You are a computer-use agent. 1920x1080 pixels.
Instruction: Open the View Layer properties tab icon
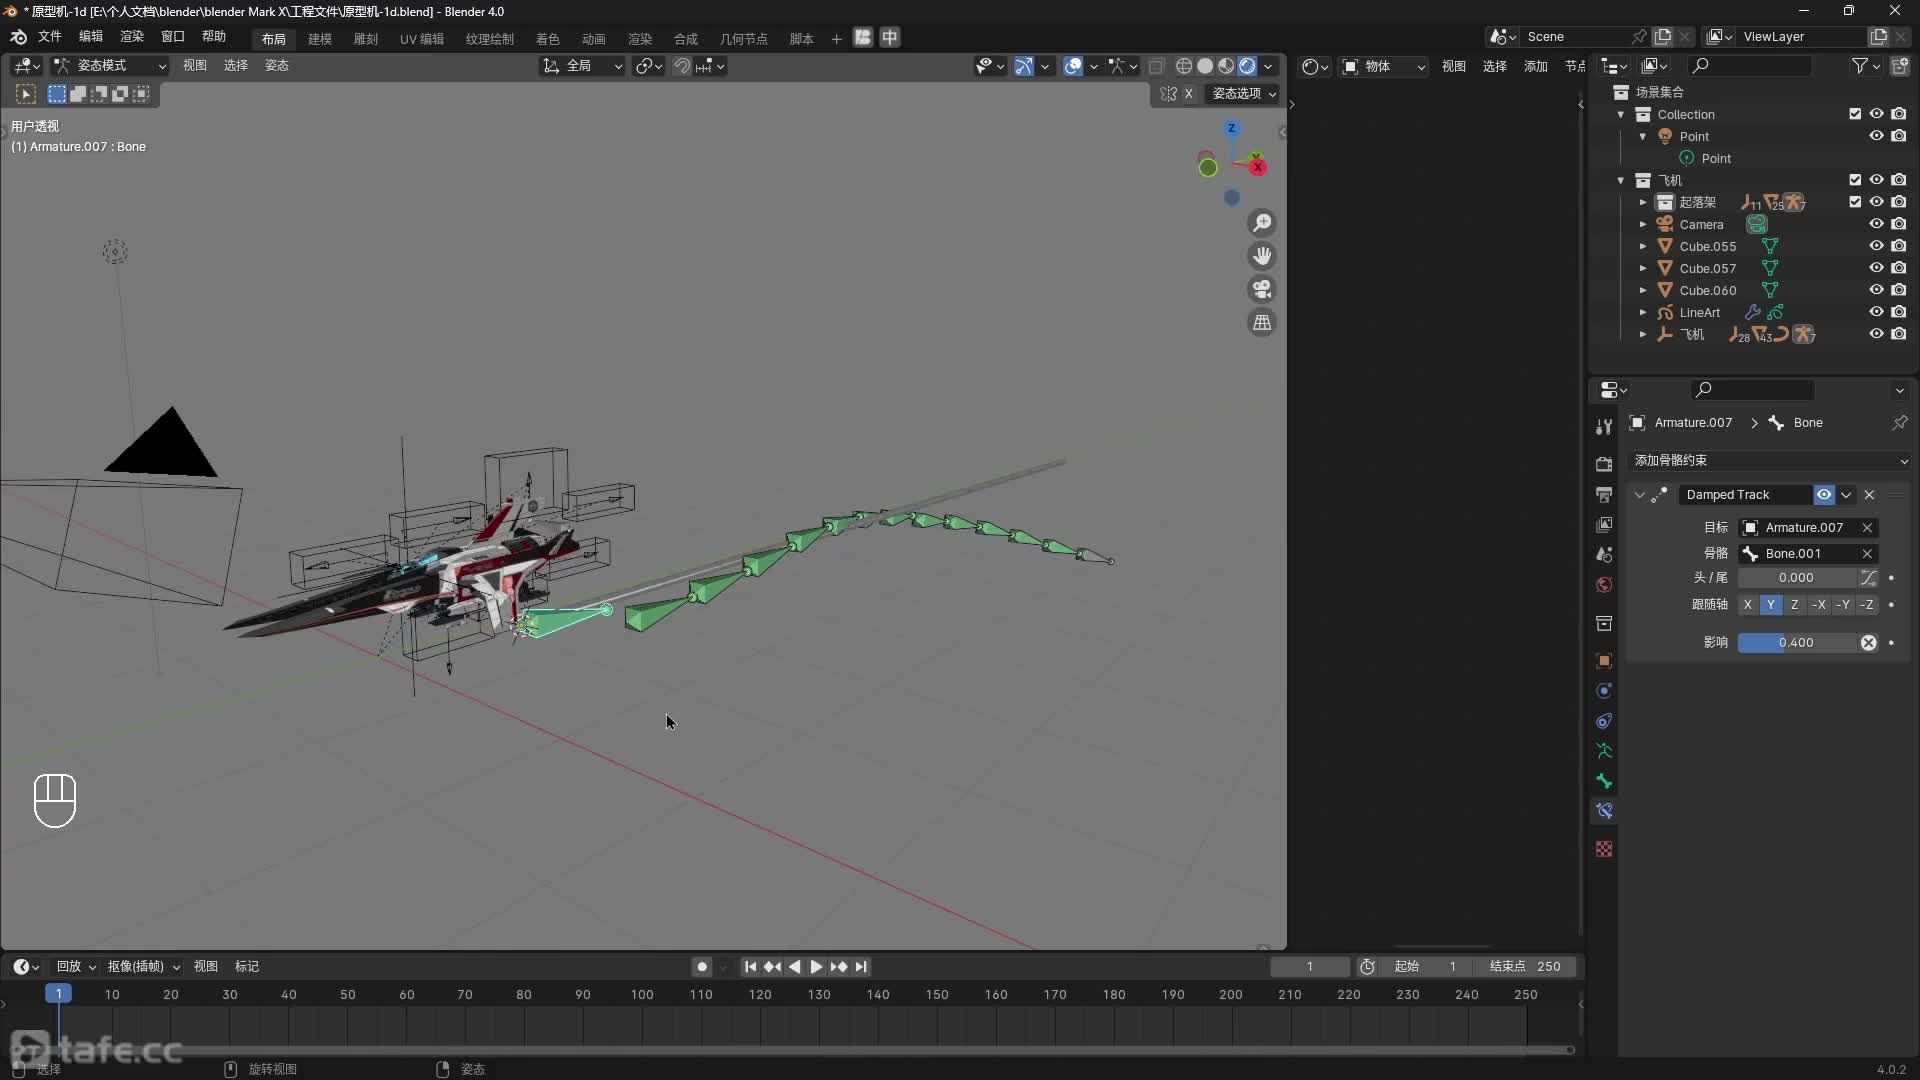1604,524
